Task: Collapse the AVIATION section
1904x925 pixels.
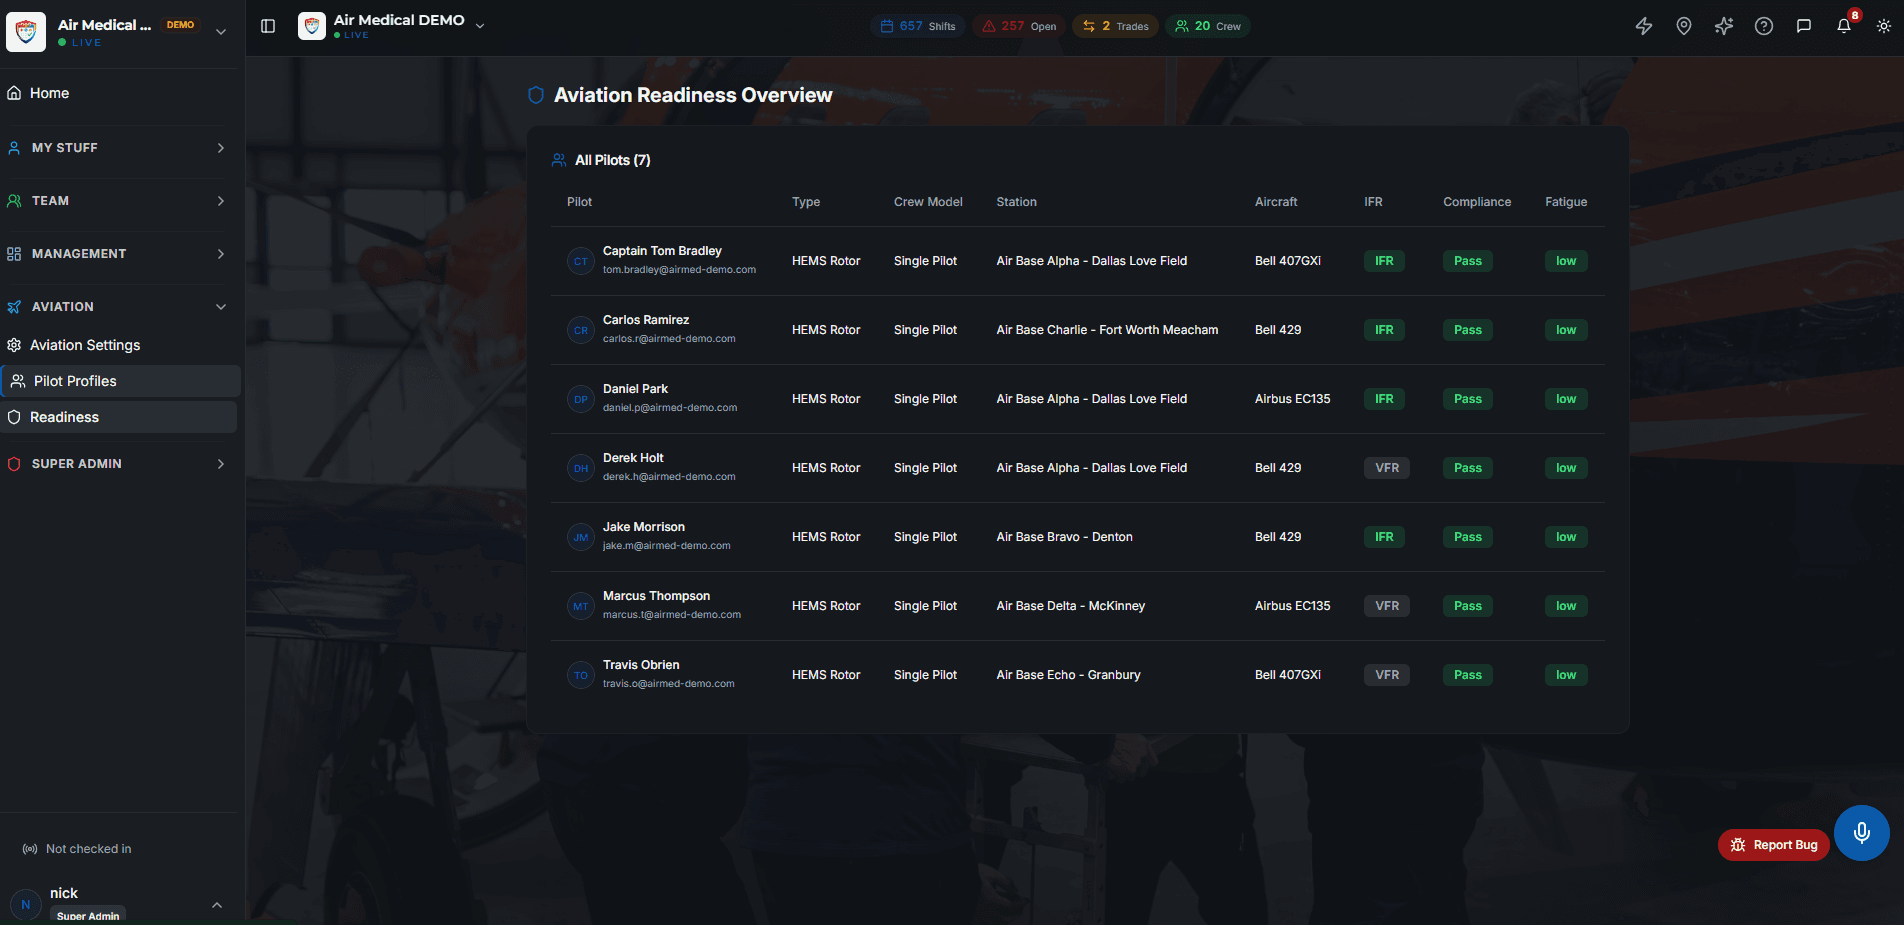Action: pos(118,307)
